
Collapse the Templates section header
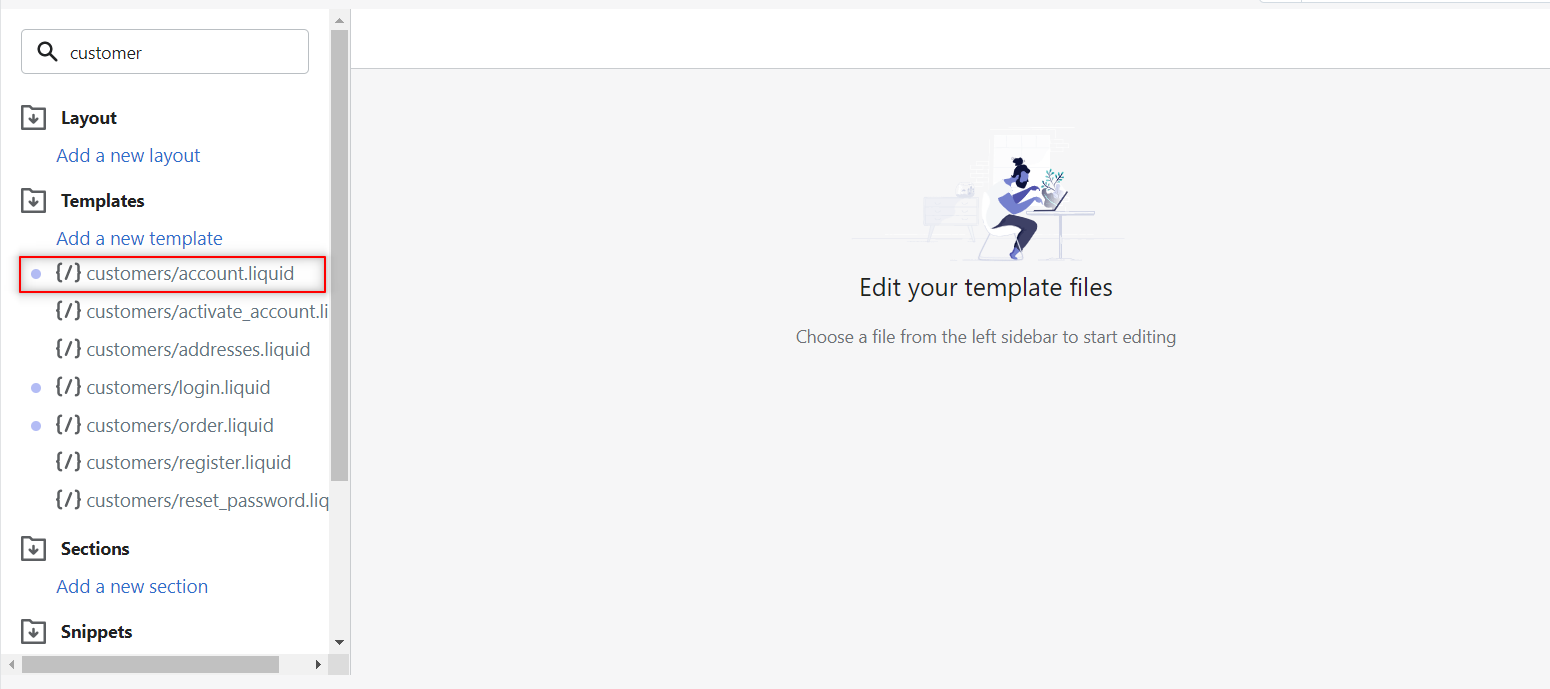click(102, 201)
